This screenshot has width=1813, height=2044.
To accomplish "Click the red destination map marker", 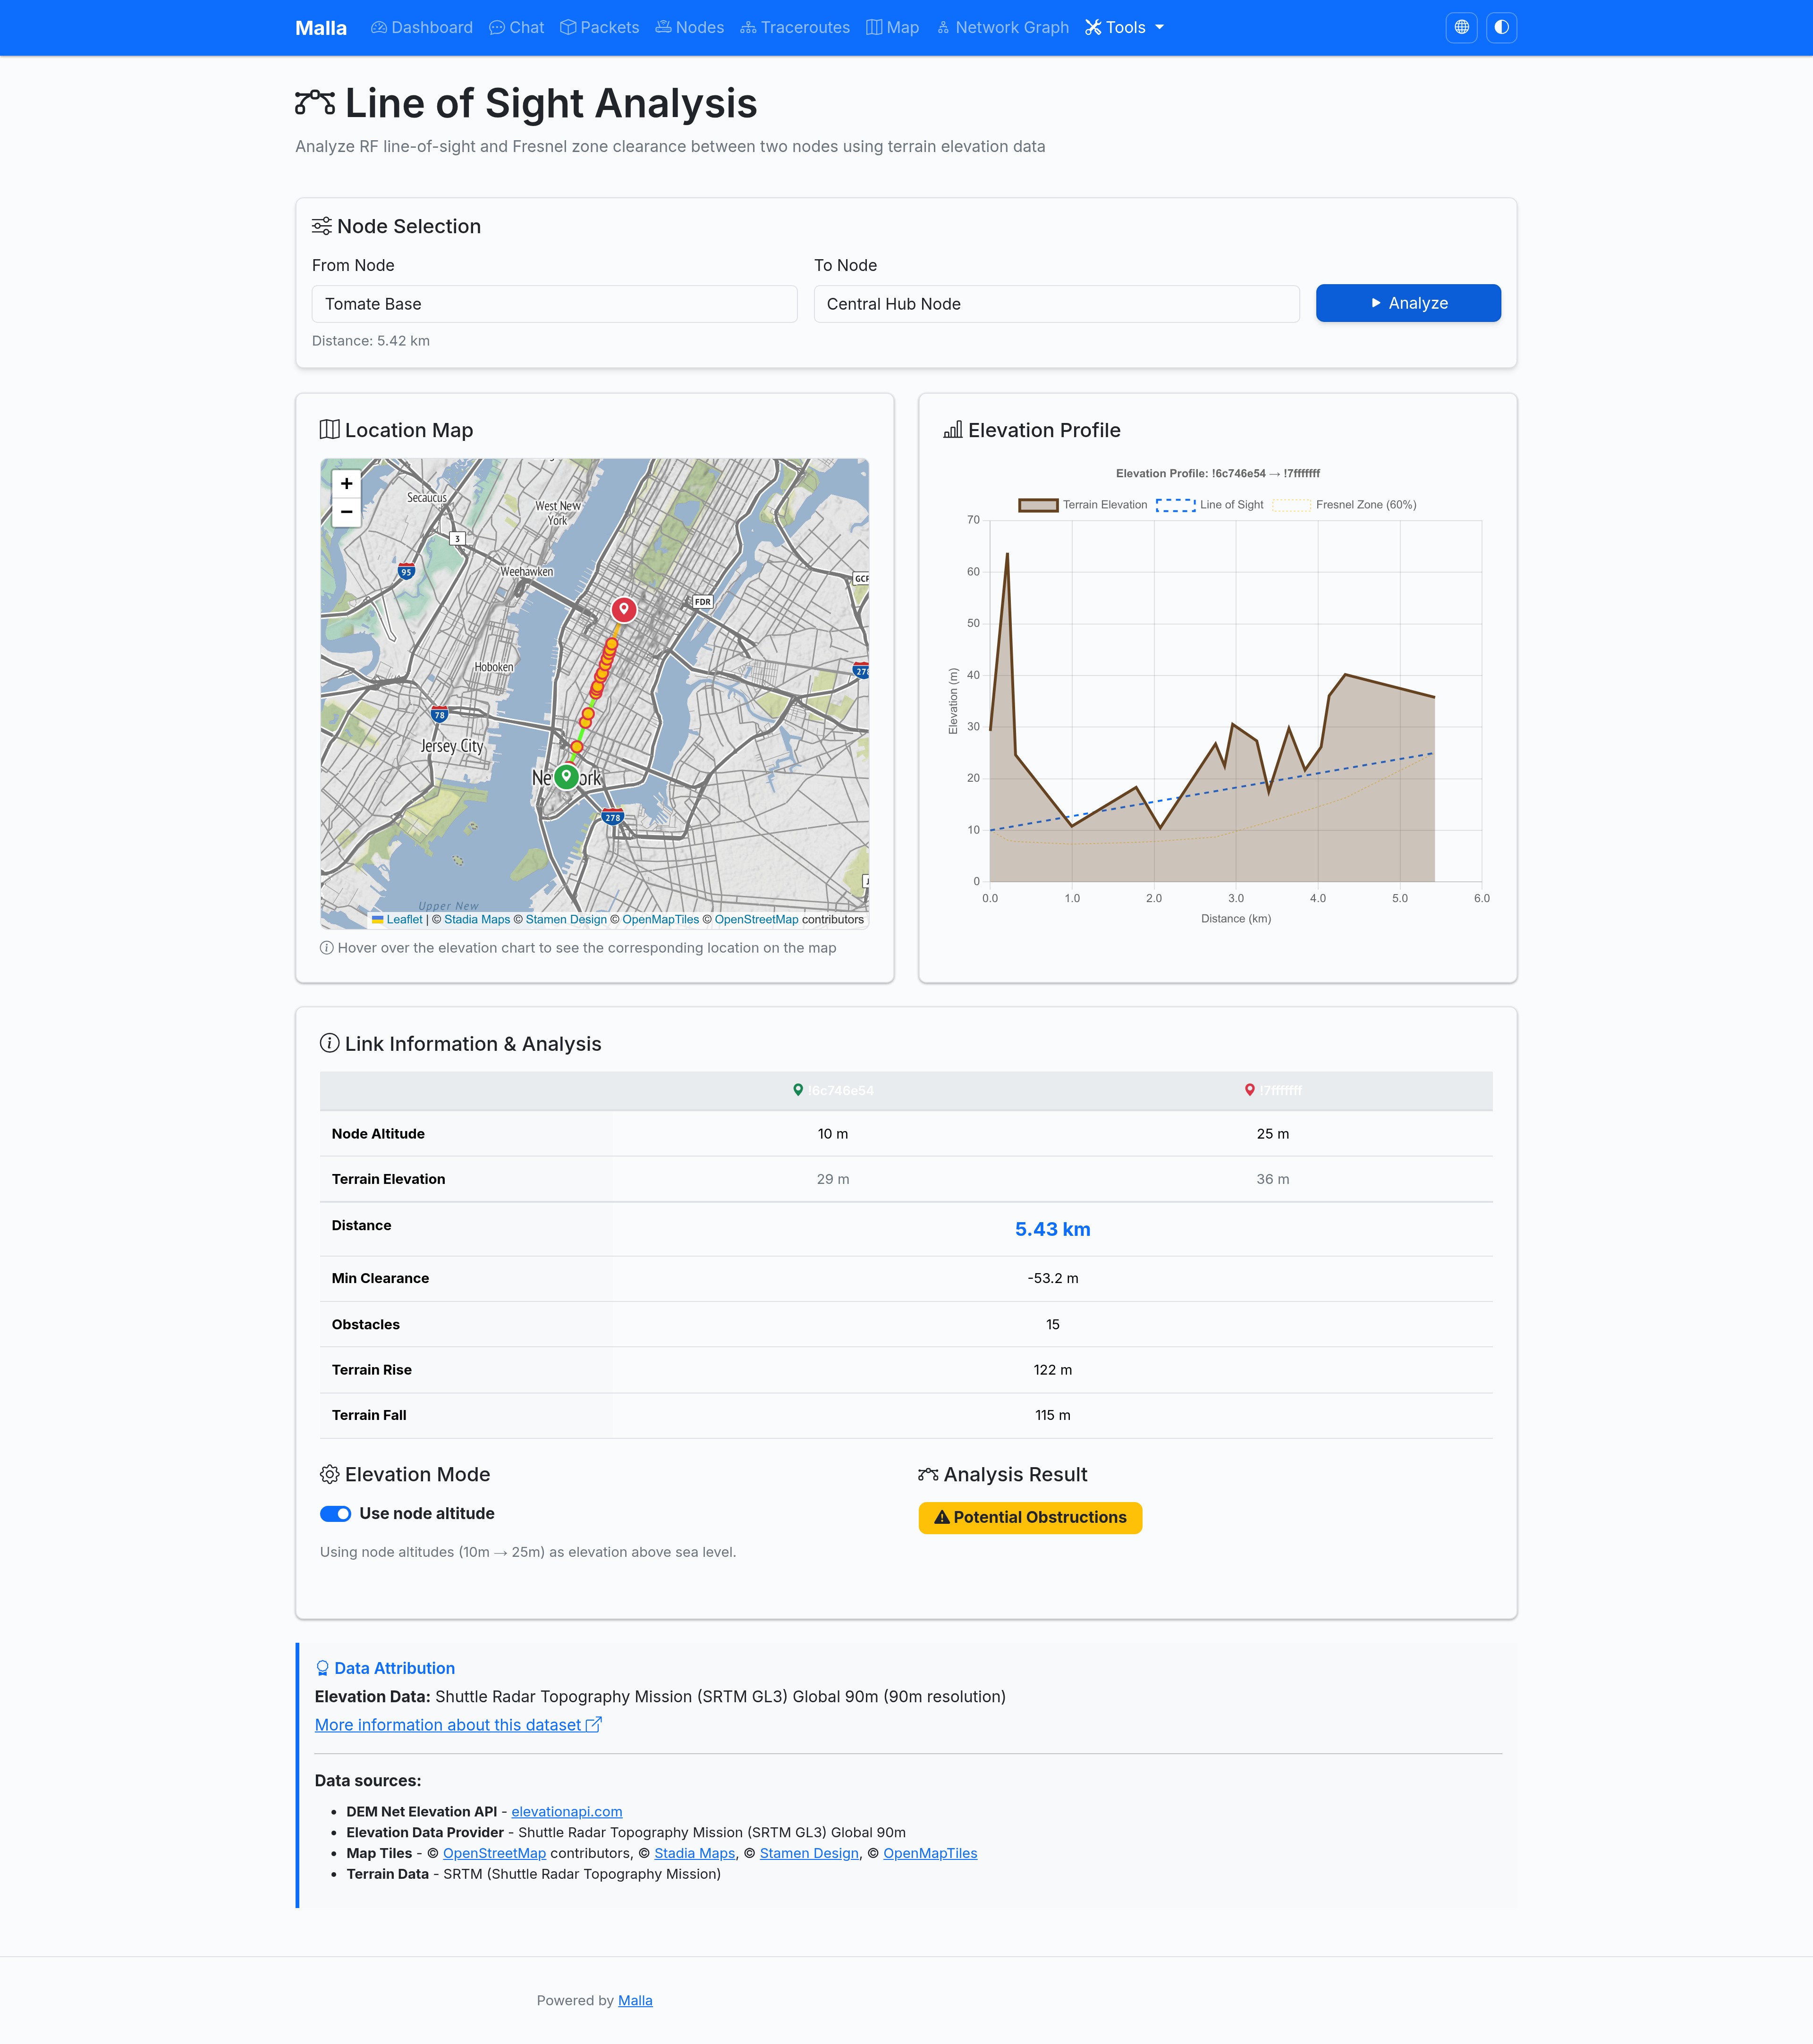I will point(624,609).
